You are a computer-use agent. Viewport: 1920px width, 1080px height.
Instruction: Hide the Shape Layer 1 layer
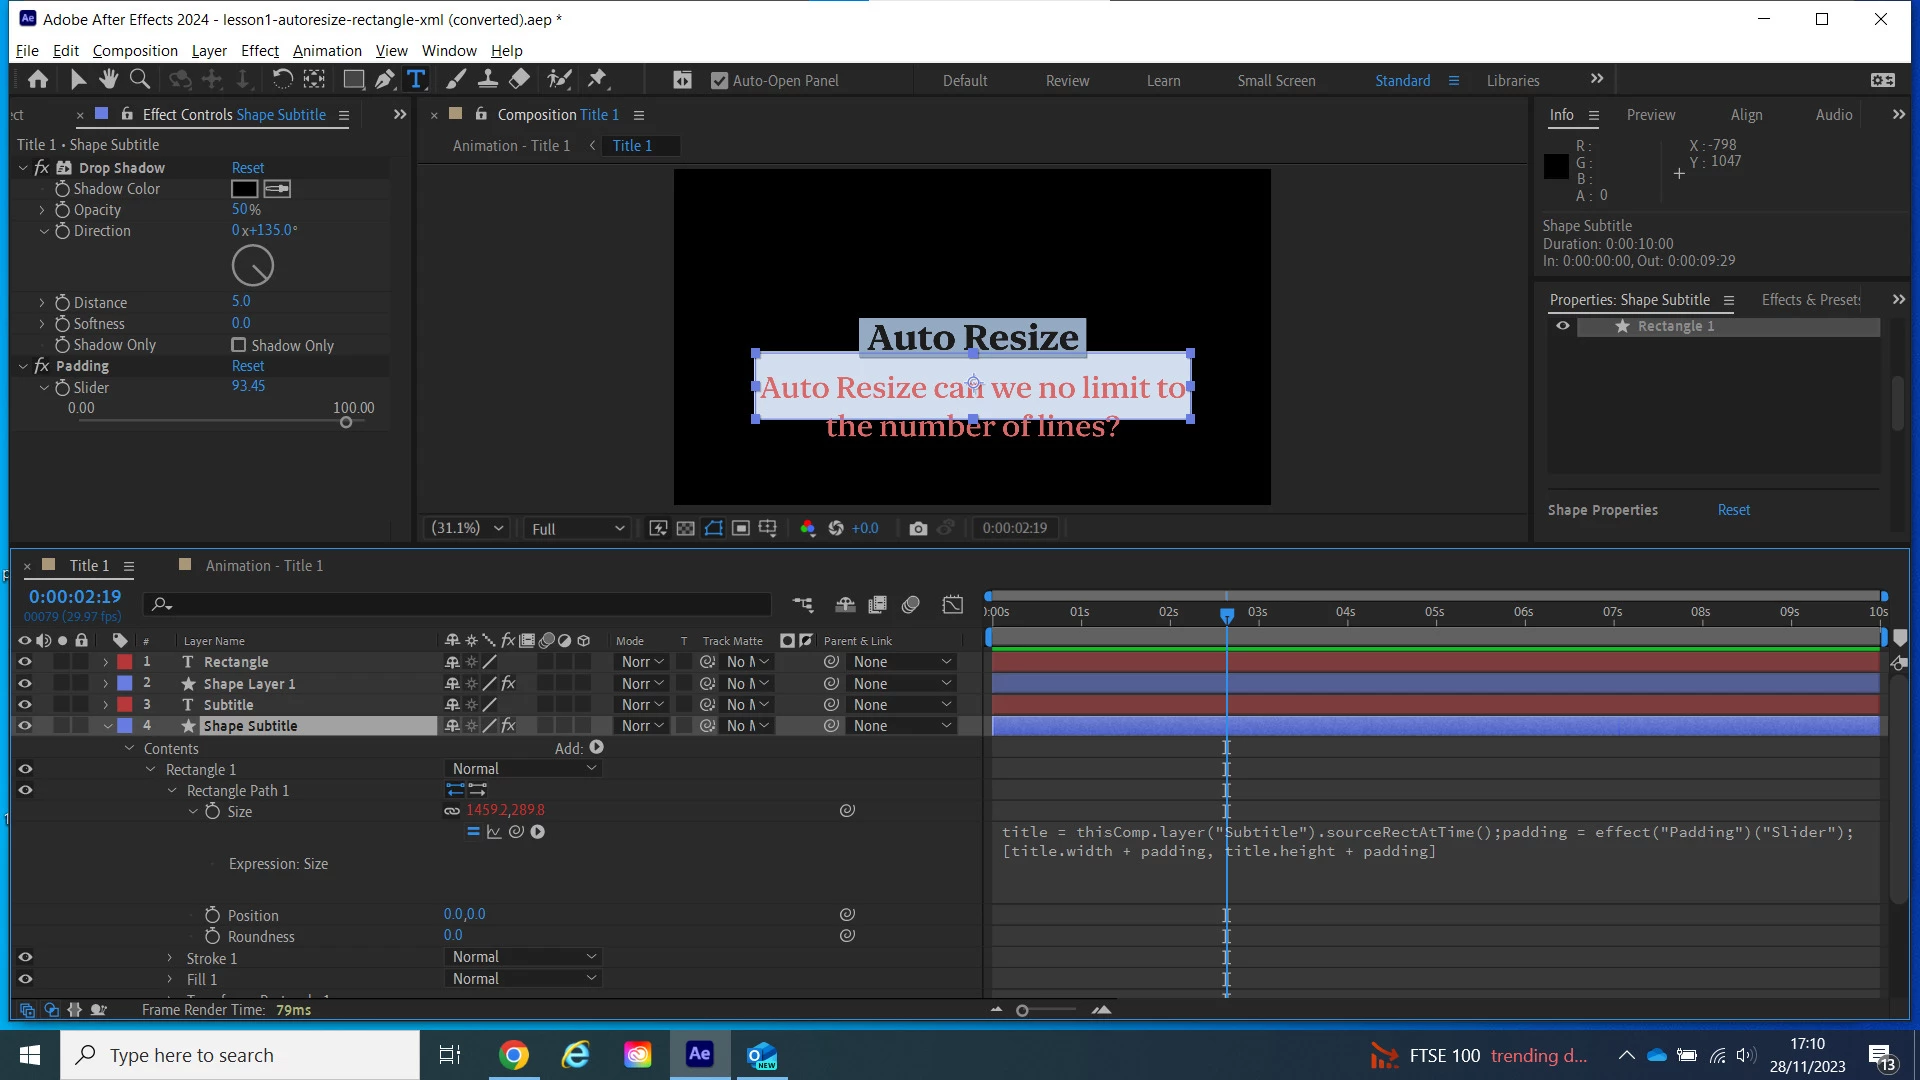pos(25,684)
